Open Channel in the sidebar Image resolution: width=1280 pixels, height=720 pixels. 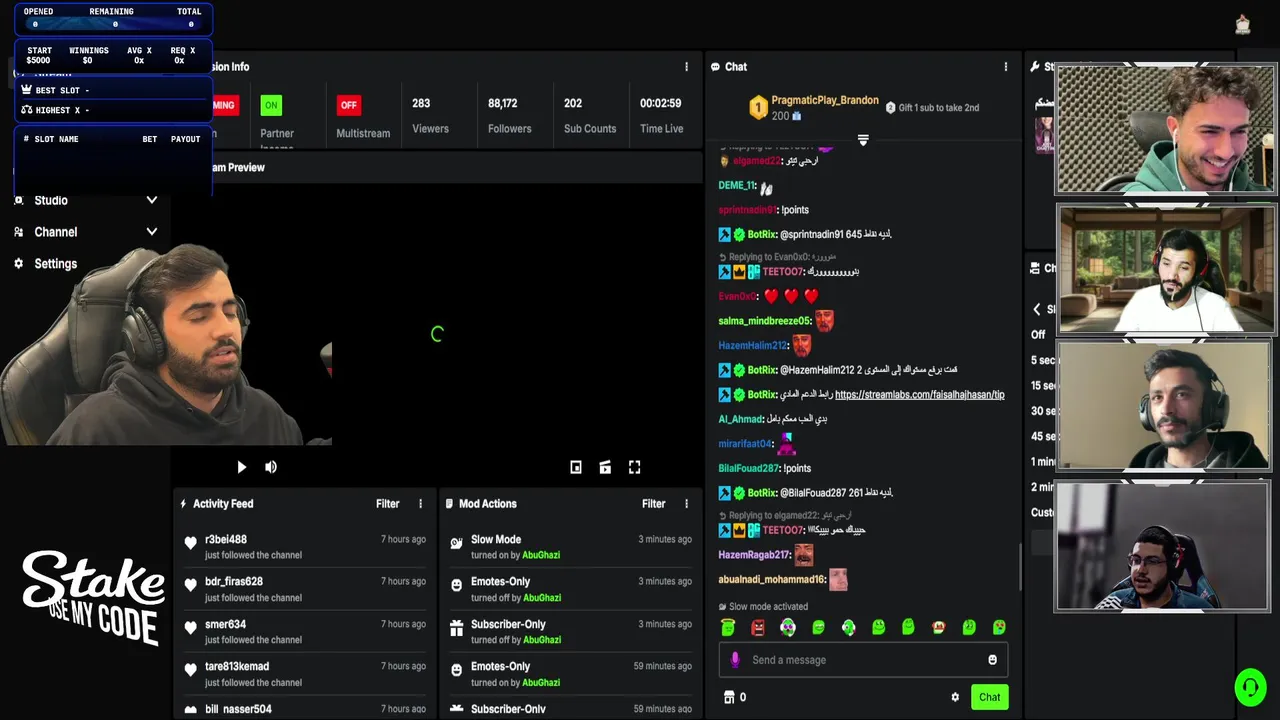coord(56,232)
